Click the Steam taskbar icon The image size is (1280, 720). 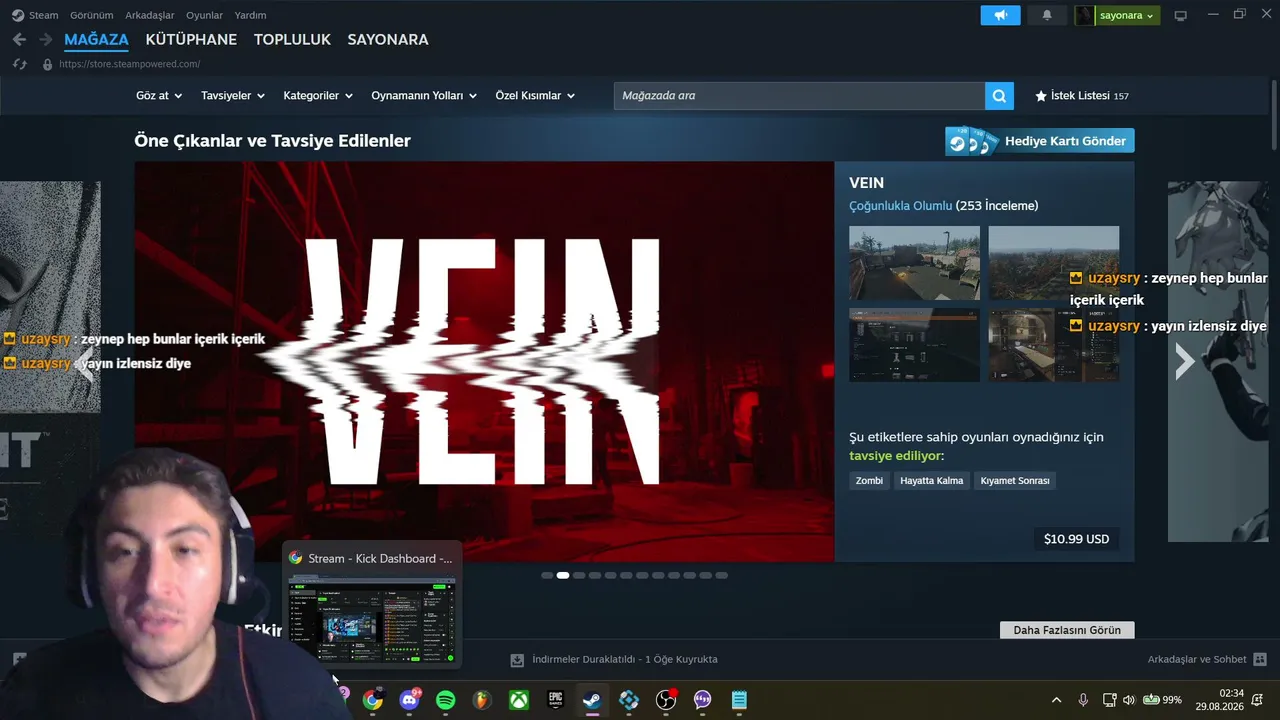(592, 700)
